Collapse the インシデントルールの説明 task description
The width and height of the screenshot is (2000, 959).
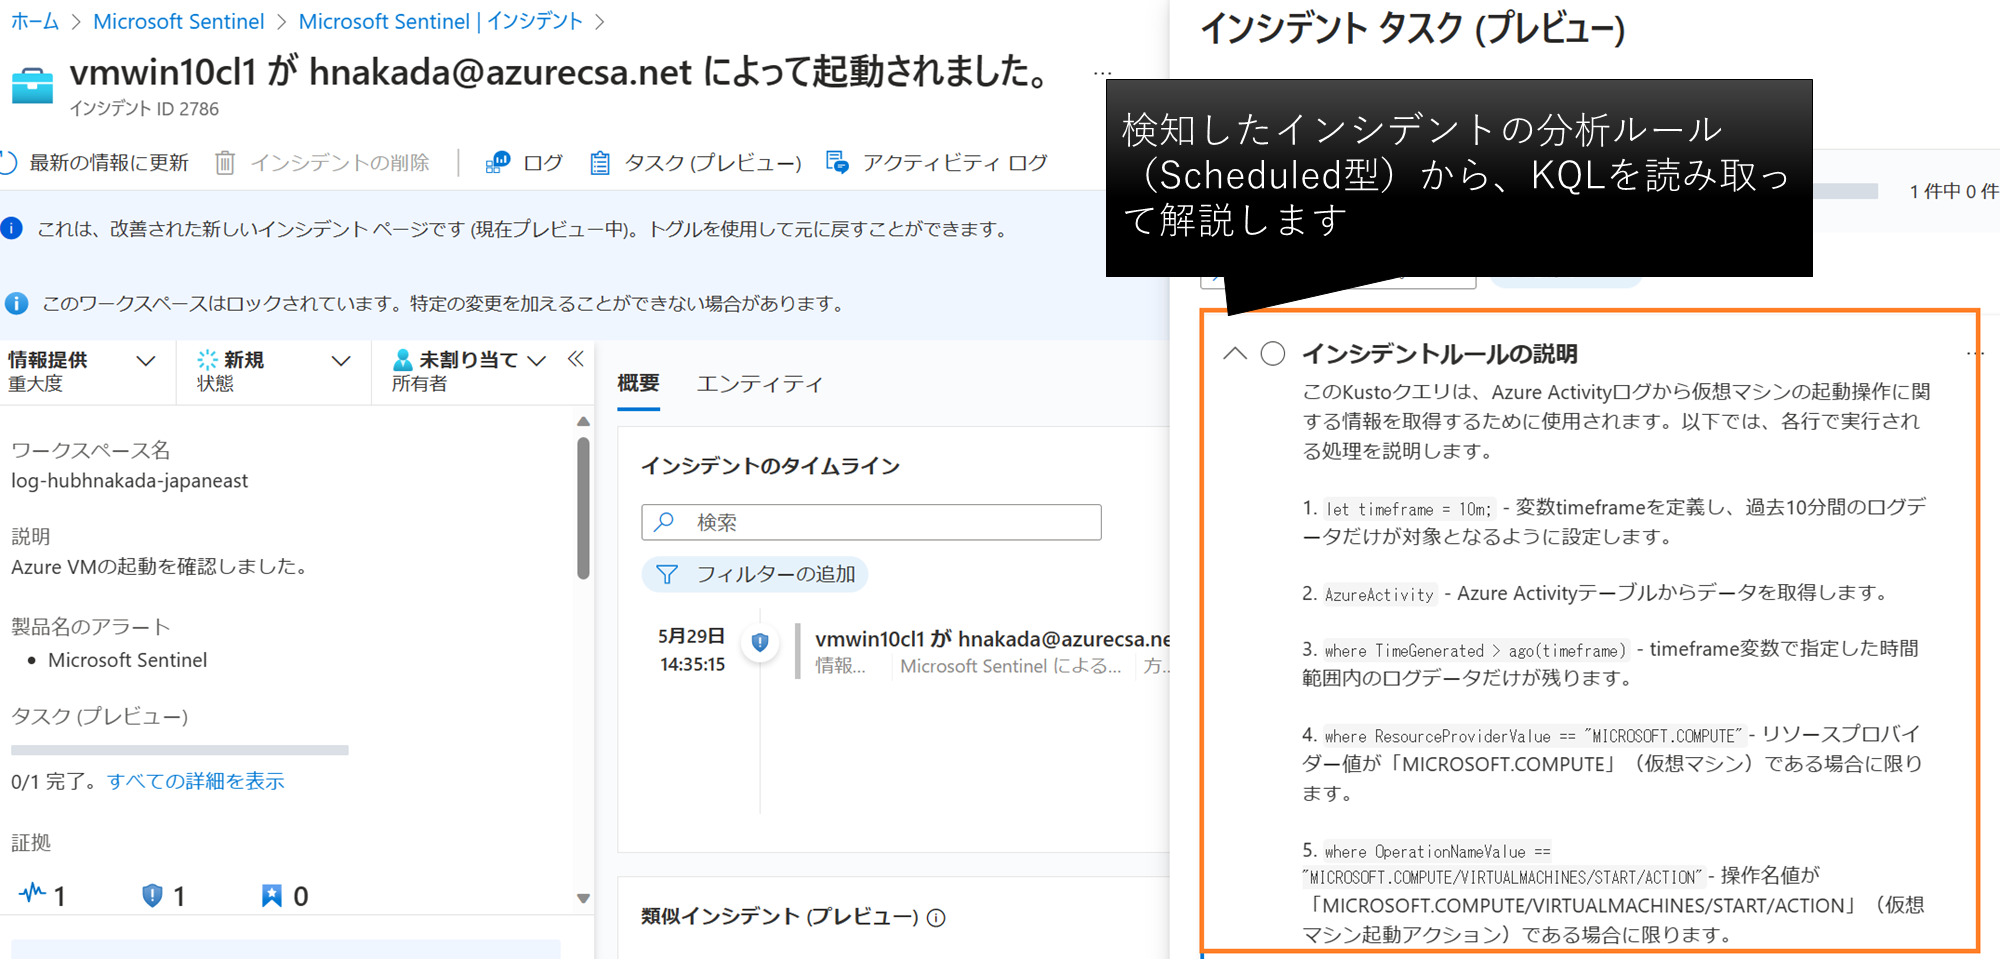click(x=1237, y=354)
